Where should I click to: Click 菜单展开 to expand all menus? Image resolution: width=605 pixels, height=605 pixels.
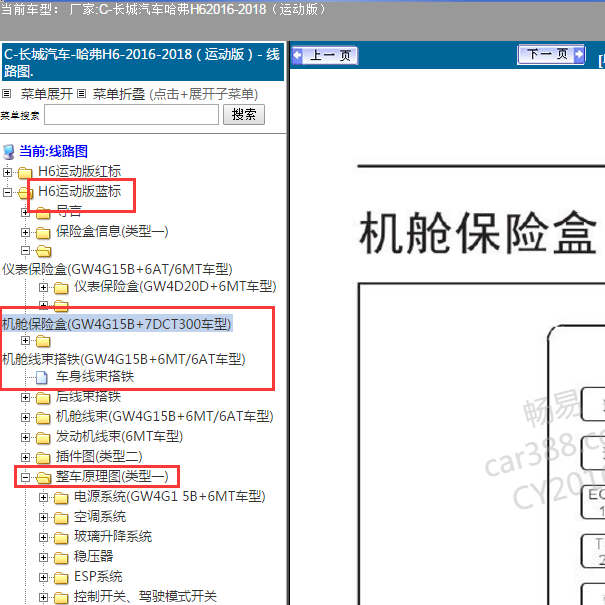click(47, 94)
